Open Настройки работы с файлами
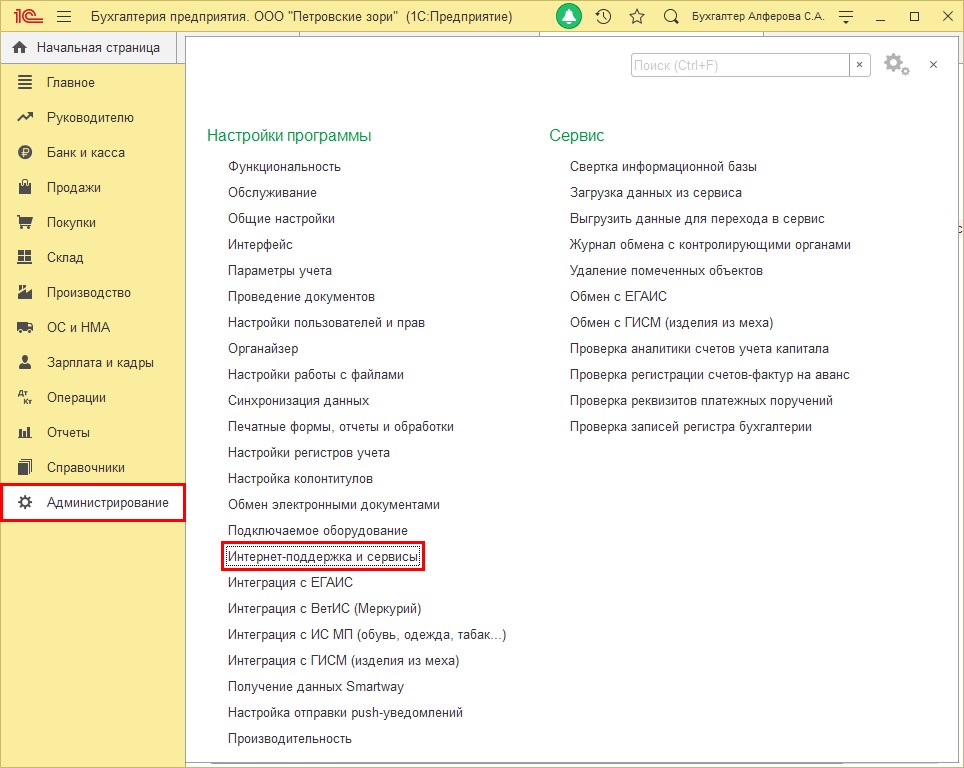This screenshot has height=768, width=964. (x=316, y=374)
